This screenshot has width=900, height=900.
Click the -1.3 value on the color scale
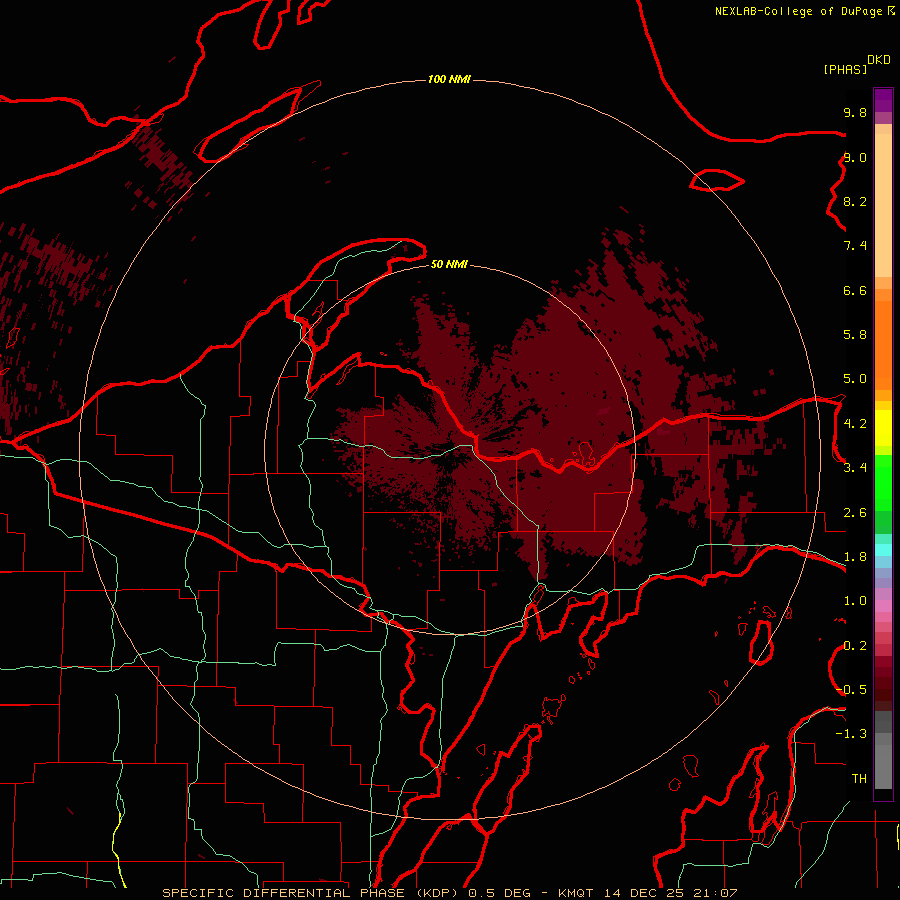(851, 734)
